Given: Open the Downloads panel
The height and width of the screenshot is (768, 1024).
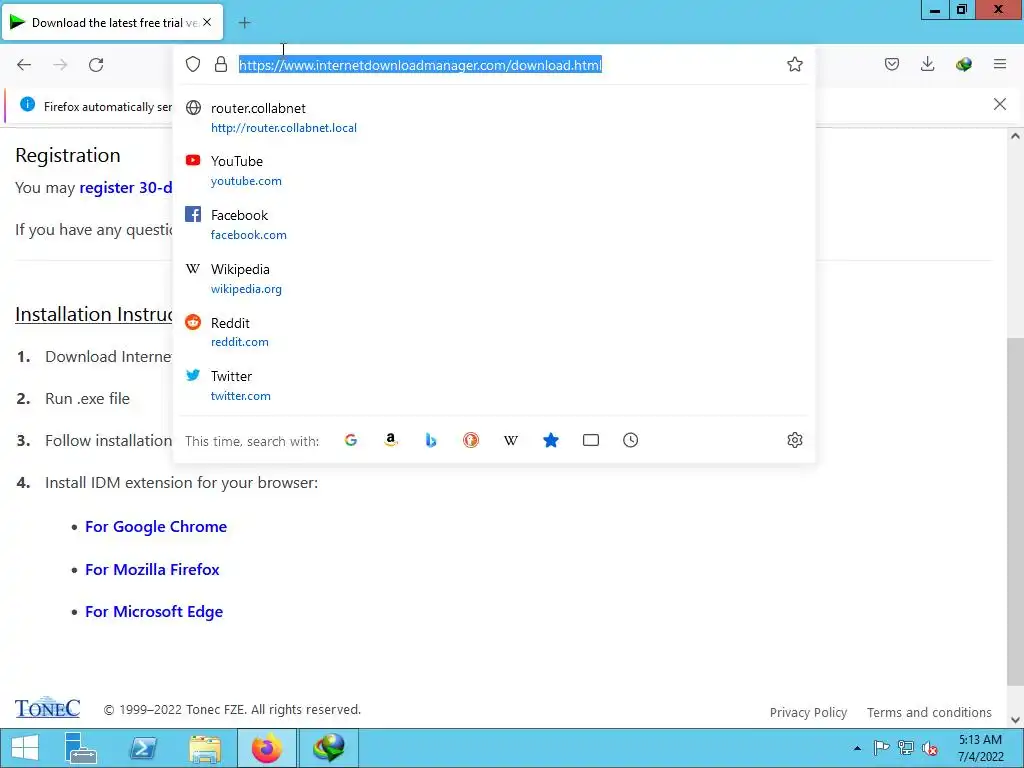Looking at the screenshot, I should click(927, 64).
